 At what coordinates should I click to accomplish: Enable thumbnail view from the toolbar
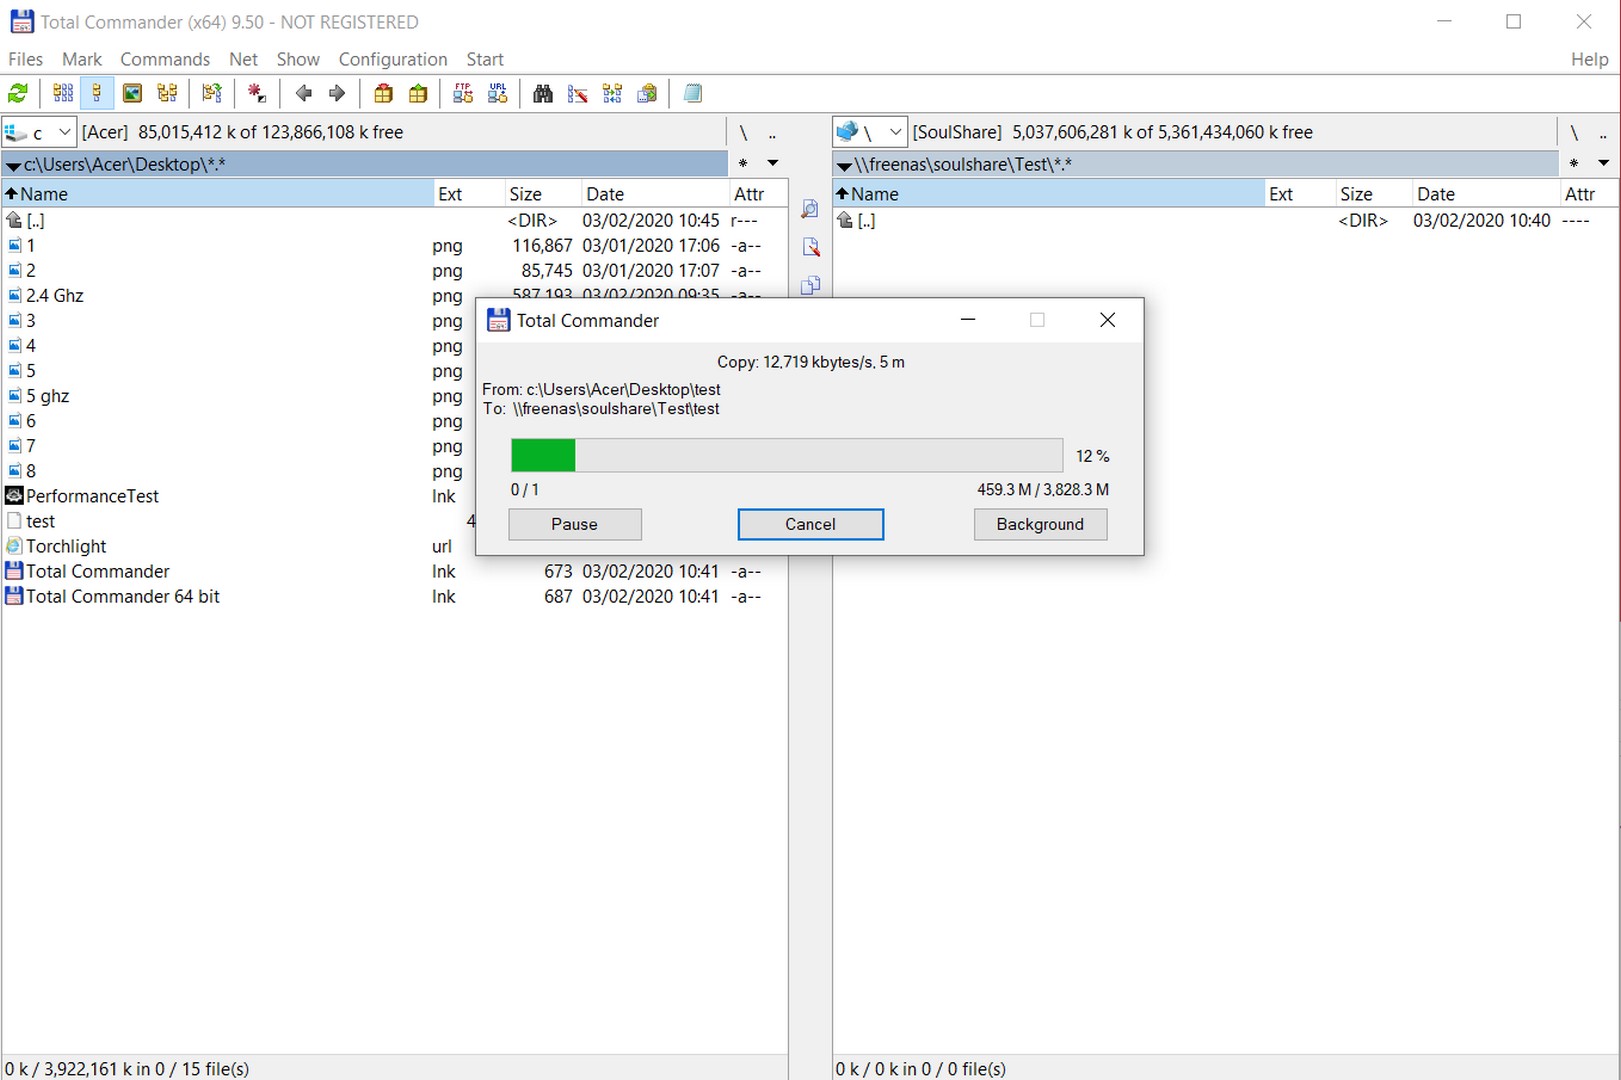point(132,93)
